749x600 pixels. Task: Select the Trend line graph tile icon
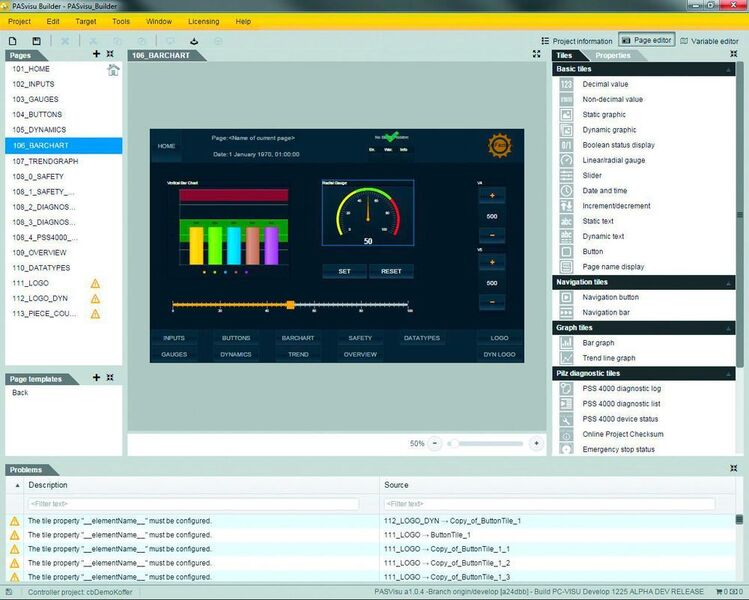click(566, 358)
